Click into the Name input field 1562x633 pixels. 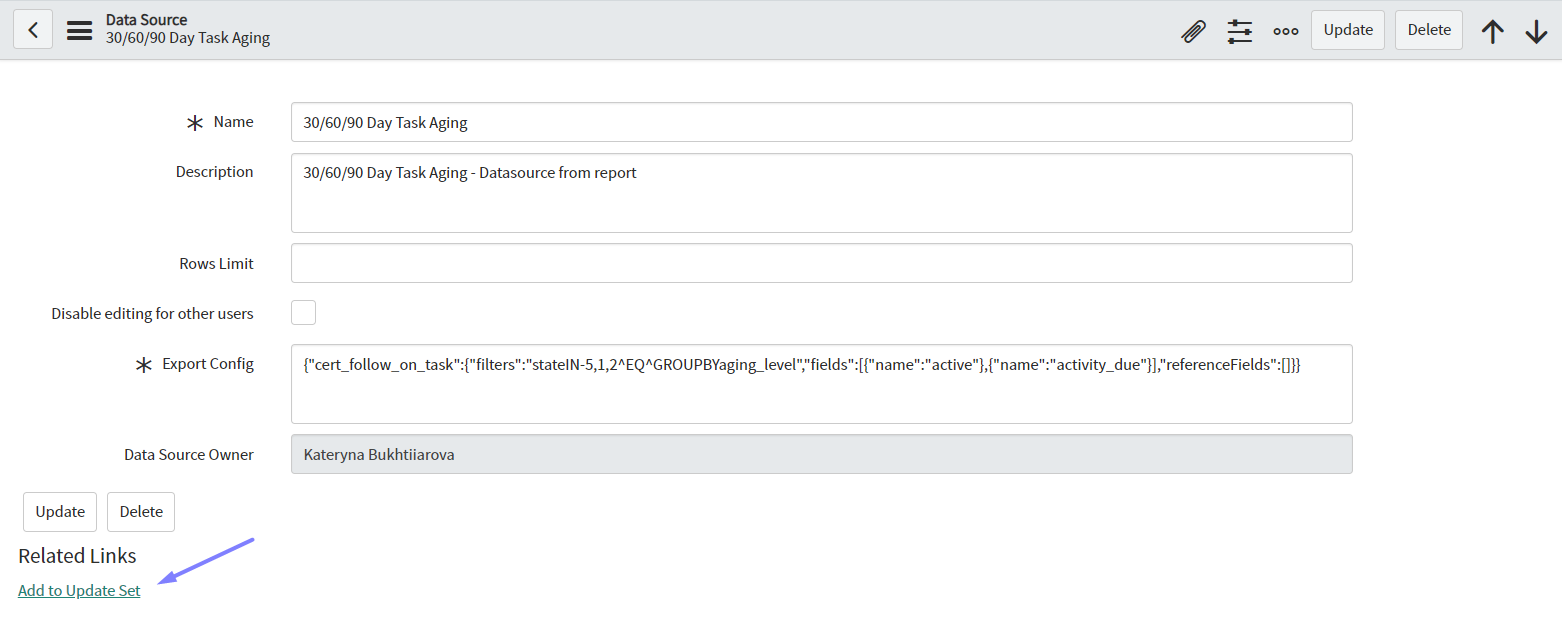[x=820, y=123]
